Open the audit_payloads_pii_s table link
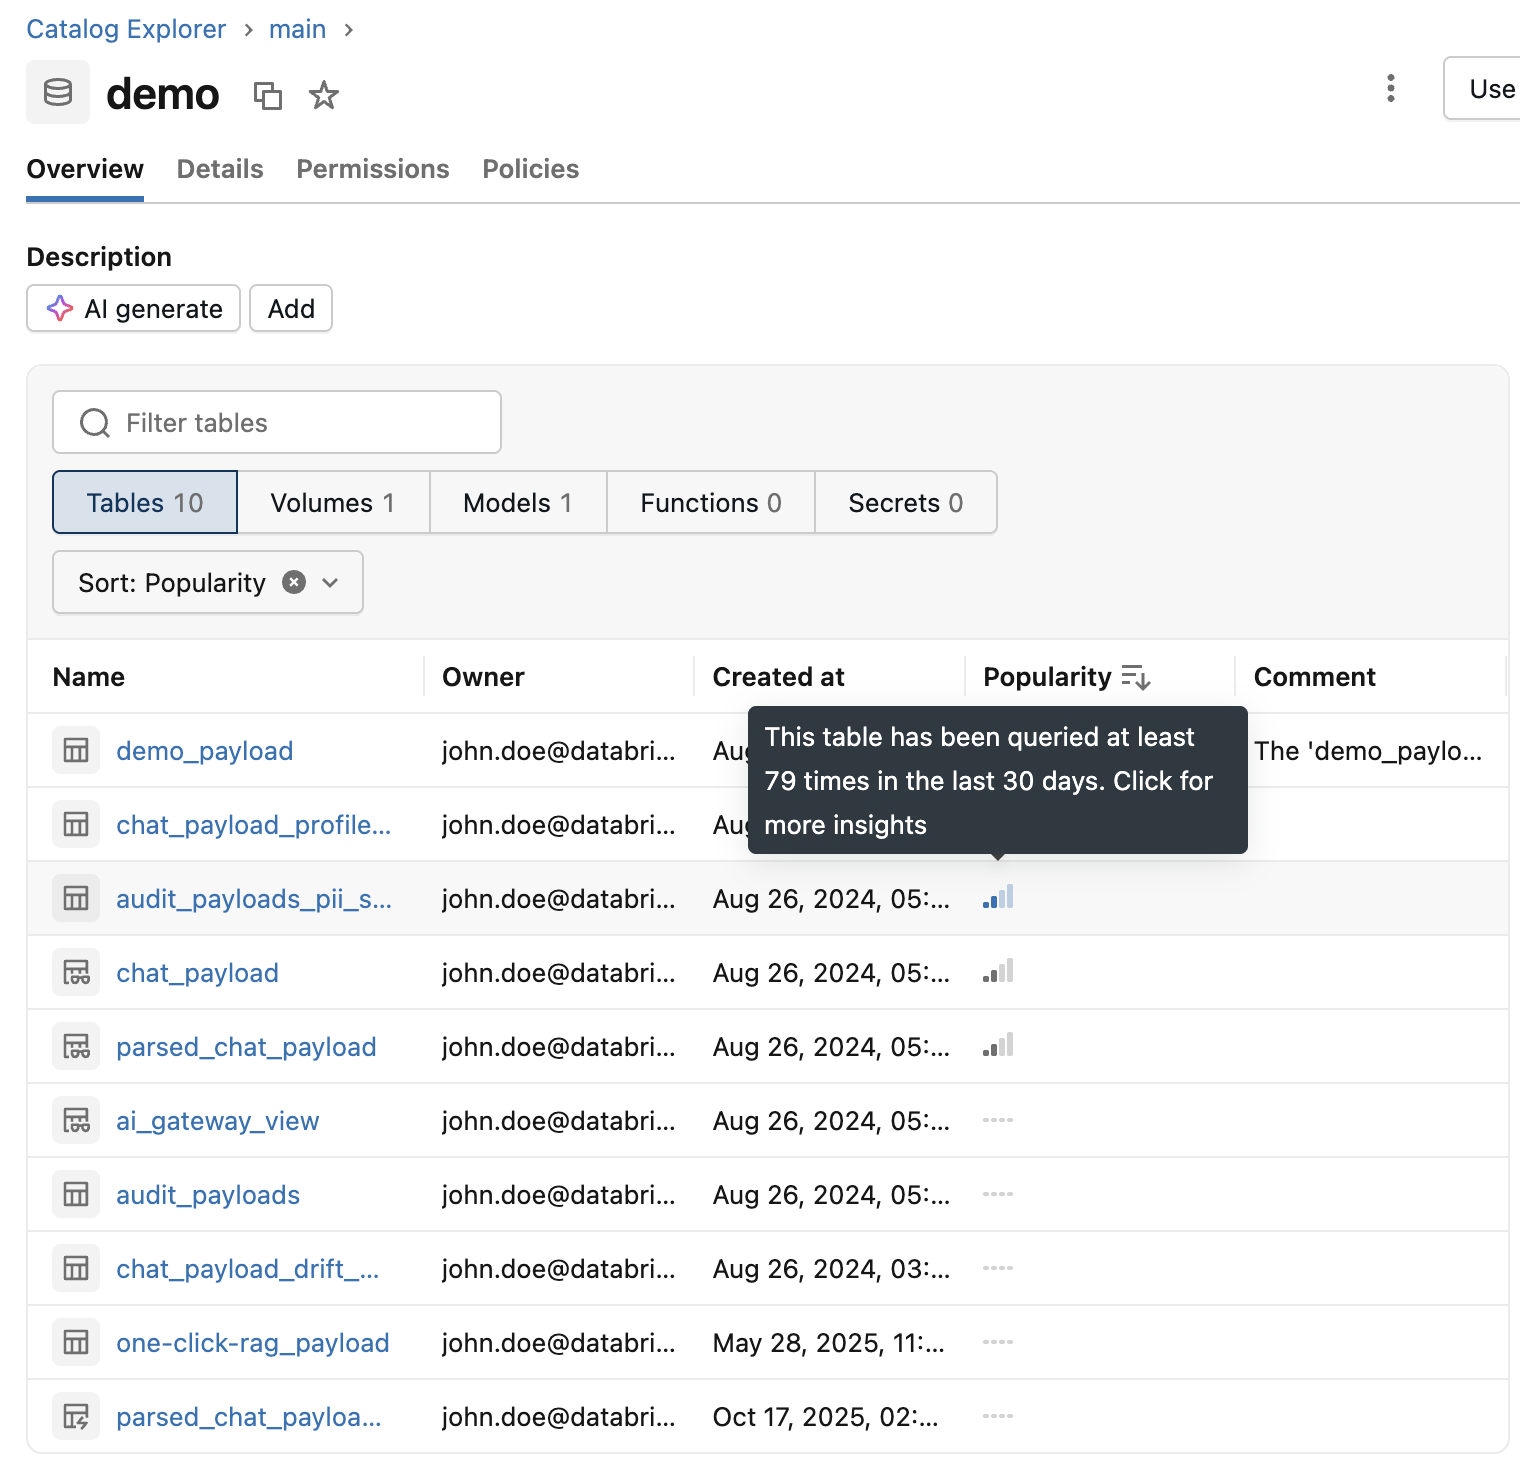The height and width of the screenshot is (1468, 1520). pyautogui.click(x=254, y=899)
